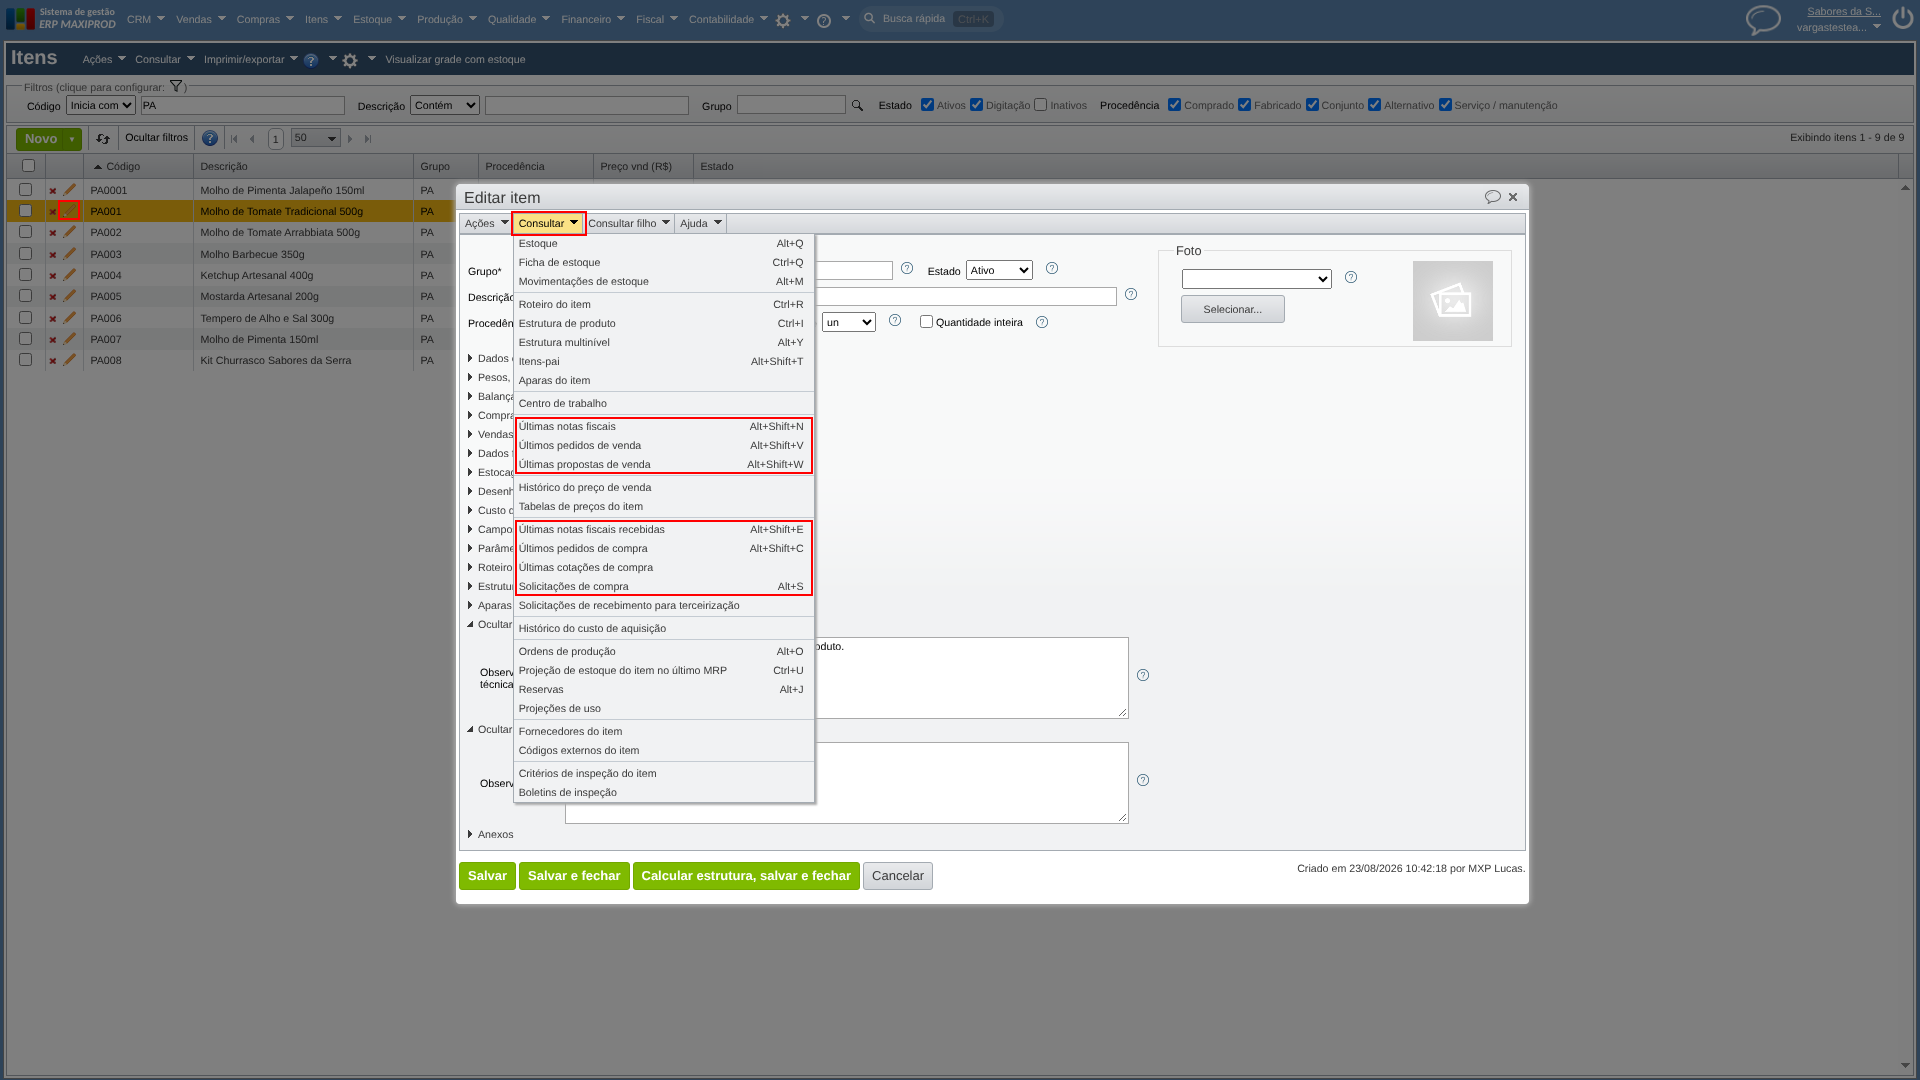The image size is (1920, 1080).
Task: Click help icon beside Quantidade inteira
Action: click(1042, 322)
